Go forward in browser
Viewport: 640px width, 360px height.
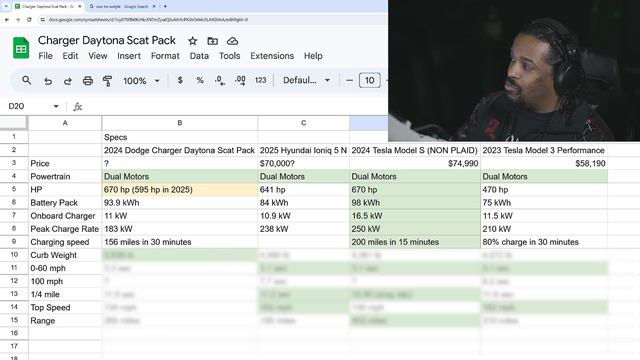click(x=18, y=20)
